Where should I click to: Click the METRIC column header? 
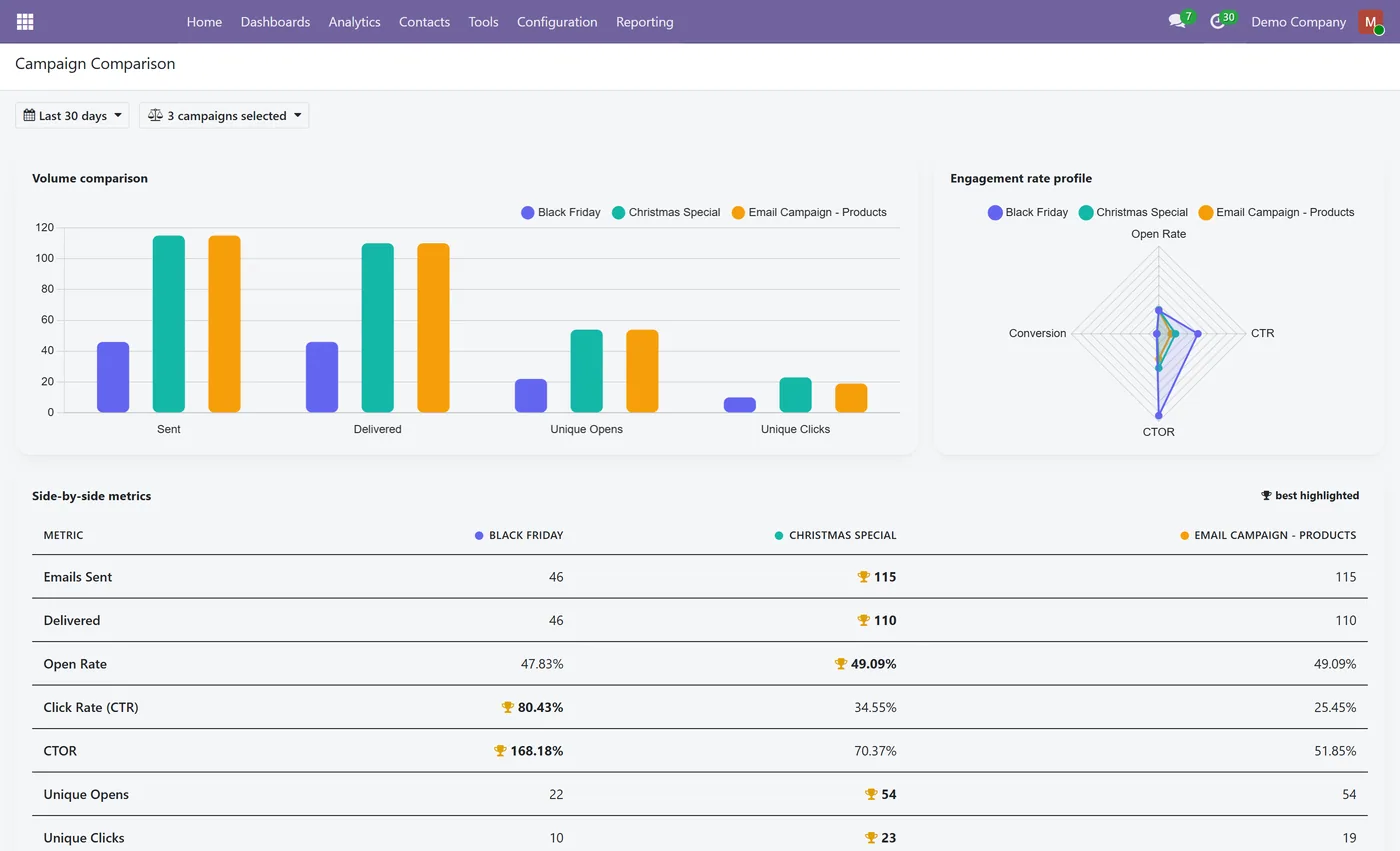click(x=63, y=535)
